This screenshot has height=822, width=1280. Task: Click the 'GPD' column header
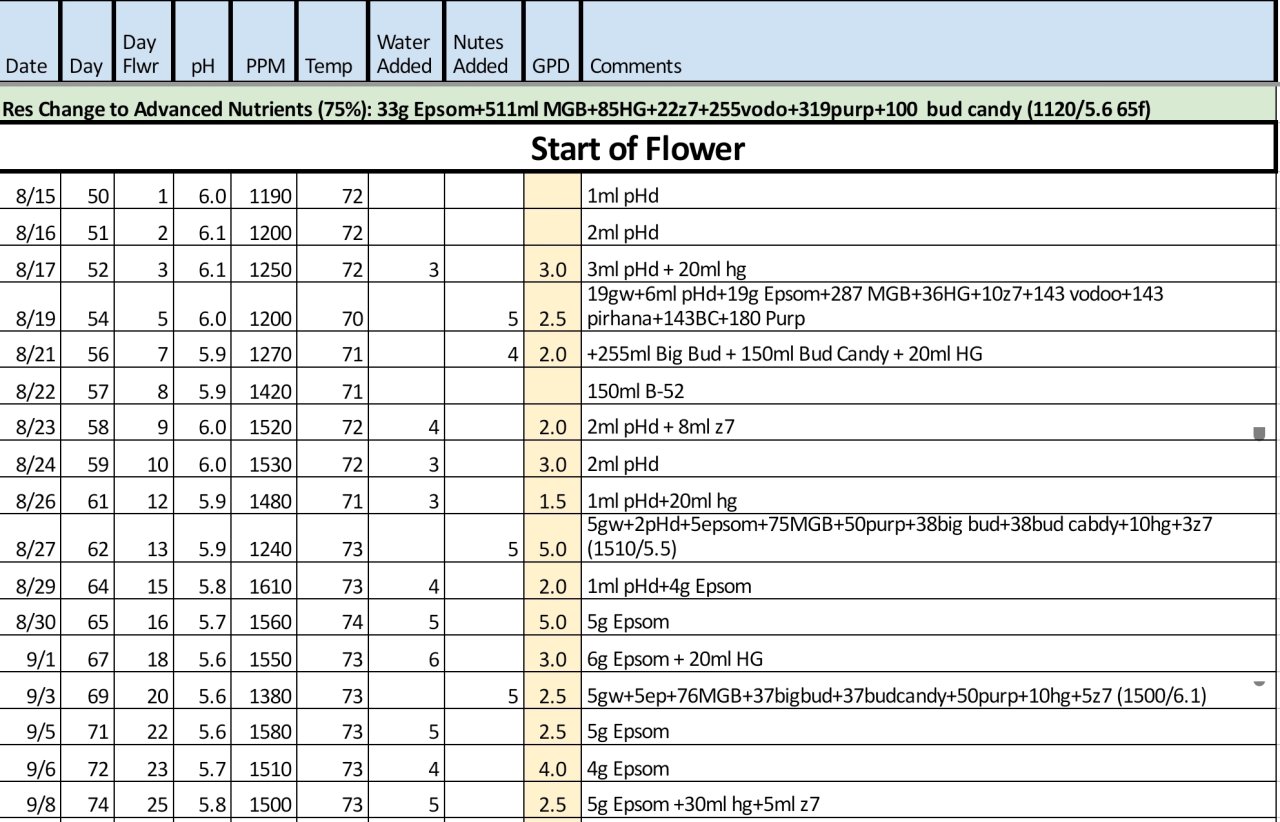(x=552, y=42)
